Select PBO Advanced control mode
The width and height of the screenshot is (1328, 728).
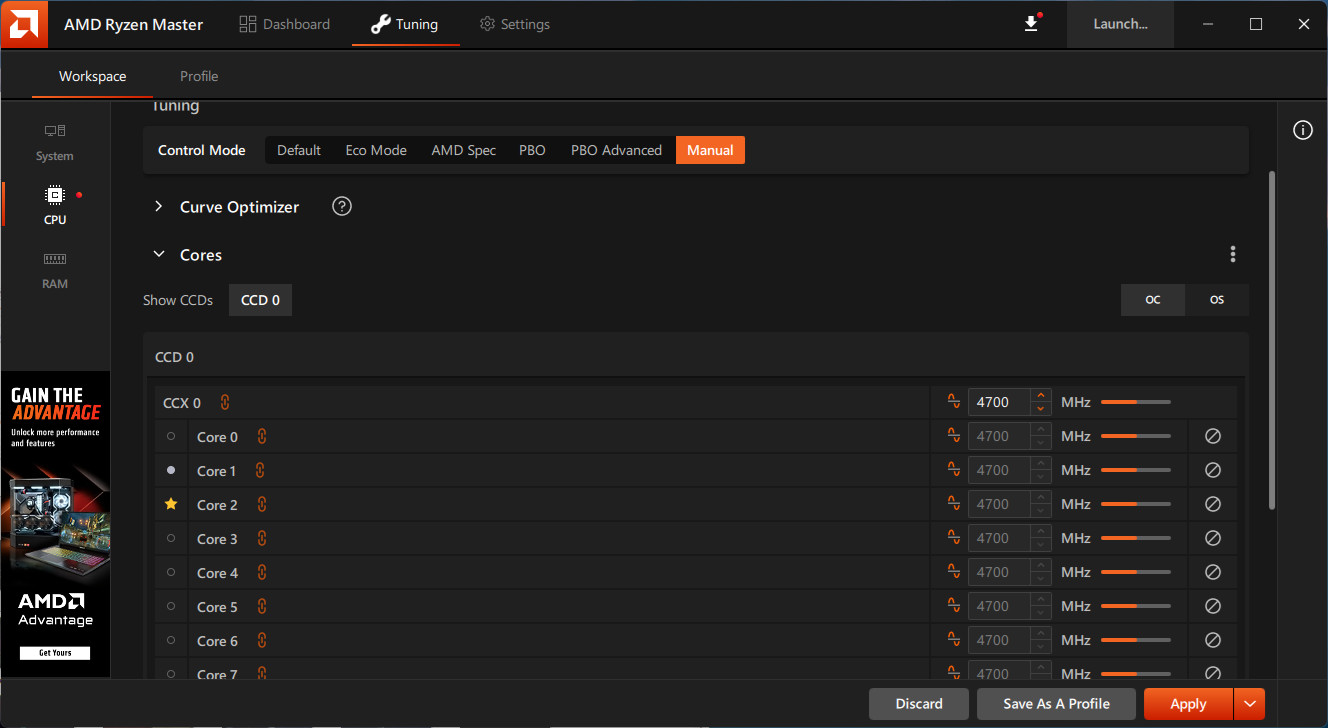[x=616, y=151]
